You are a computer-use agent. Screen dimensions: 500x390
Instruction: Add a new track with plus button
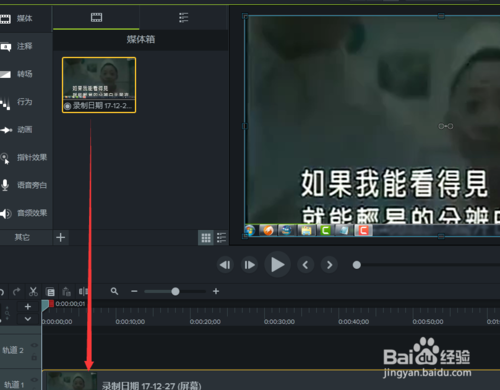pyautogui.click(x=28, y=306)
